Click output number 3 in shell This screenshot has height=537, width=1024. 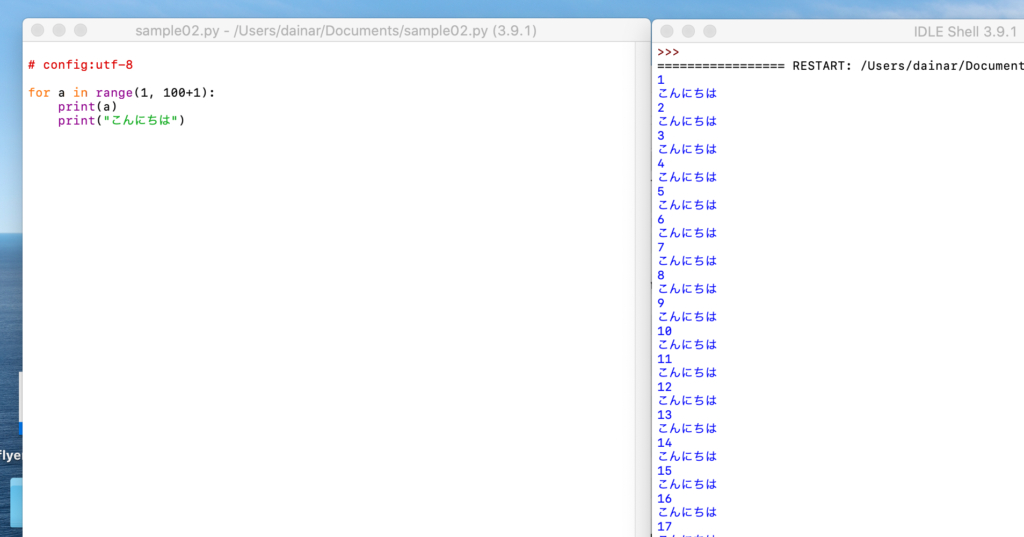click(x=661, y=136)
